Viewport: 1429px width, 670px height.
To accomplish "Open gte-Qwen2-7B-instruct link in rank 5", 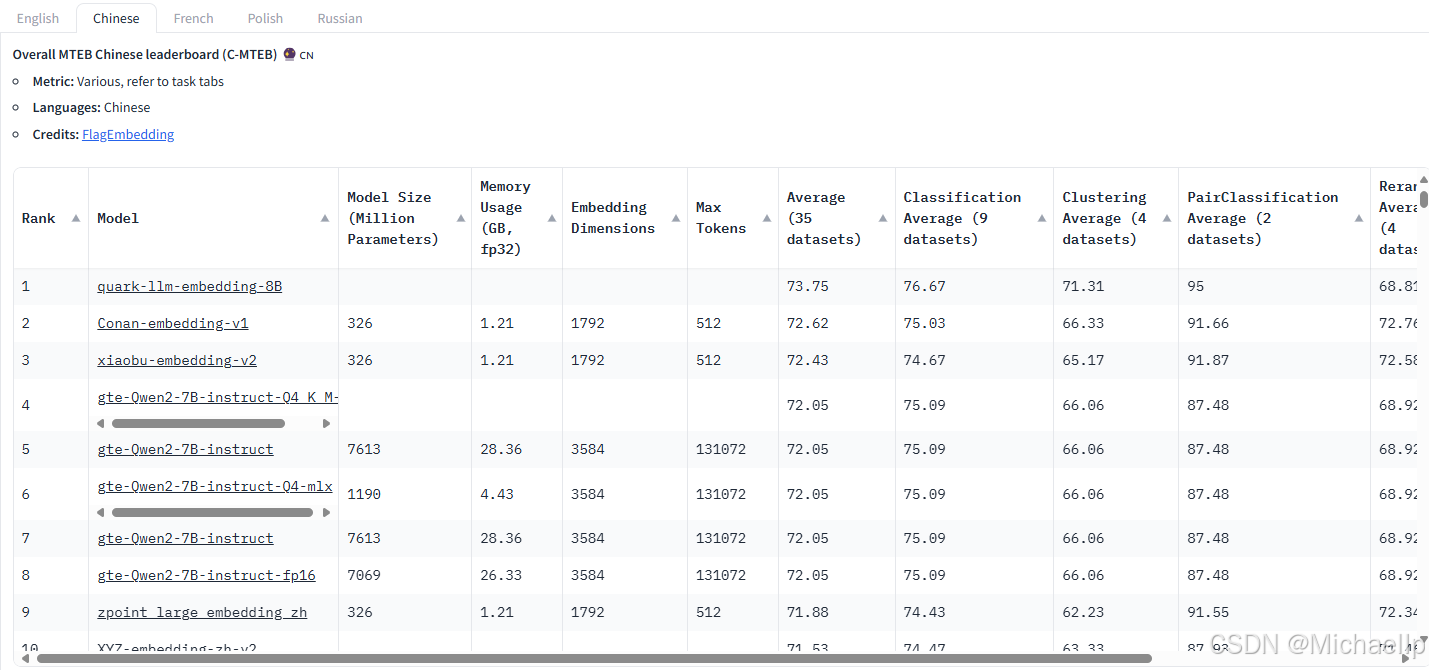I will click(185, 449).
